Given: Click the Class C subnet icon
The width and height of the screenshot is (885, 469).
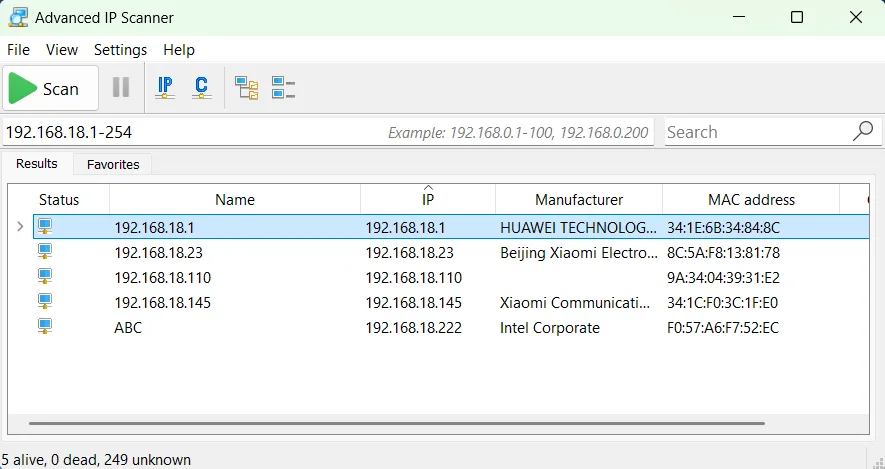Looking at the screenshot, I should coord(201,87).
